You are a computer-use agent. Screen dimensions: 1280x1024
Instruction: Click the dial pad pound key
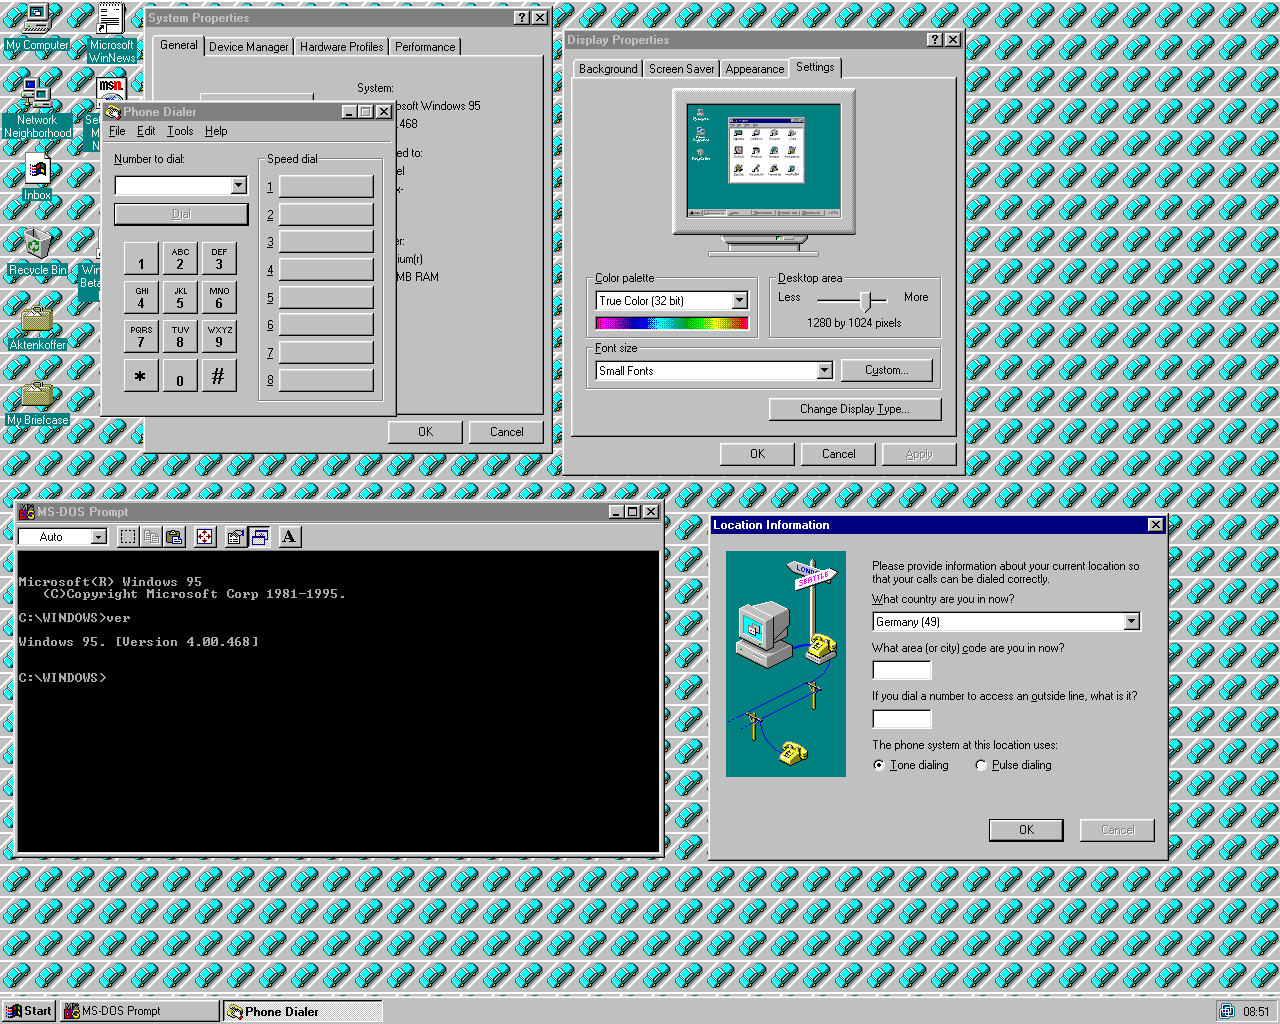pos(219,376)
